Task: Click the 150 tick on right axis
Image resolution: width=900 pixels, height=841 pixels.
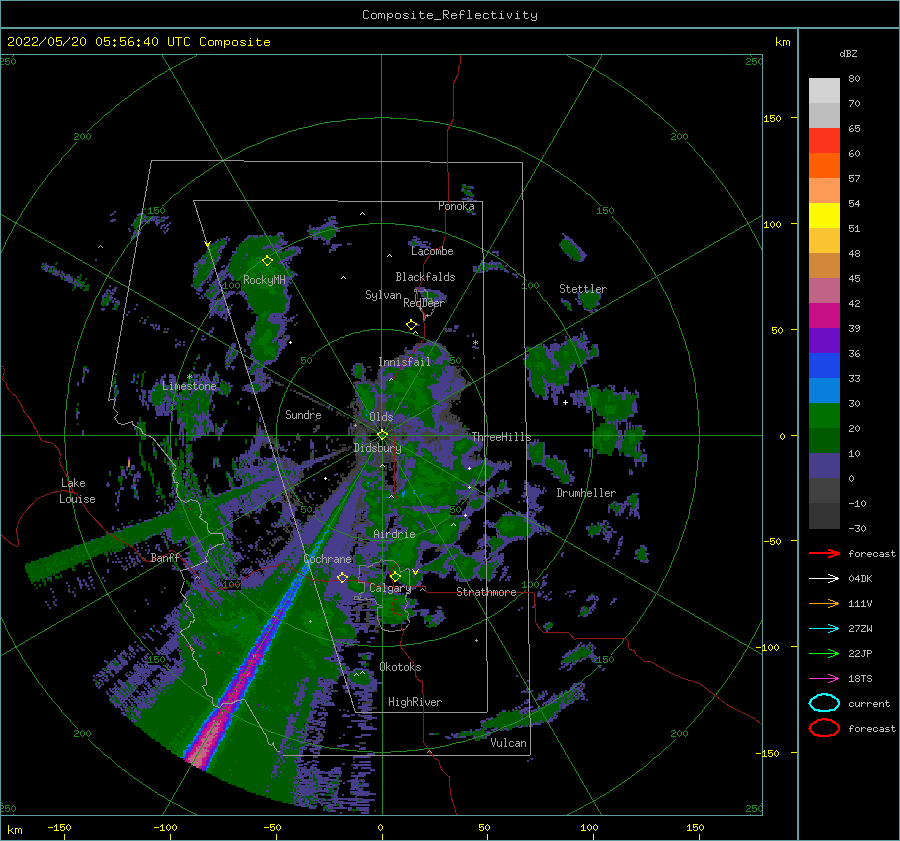Action: coord(772,118)
